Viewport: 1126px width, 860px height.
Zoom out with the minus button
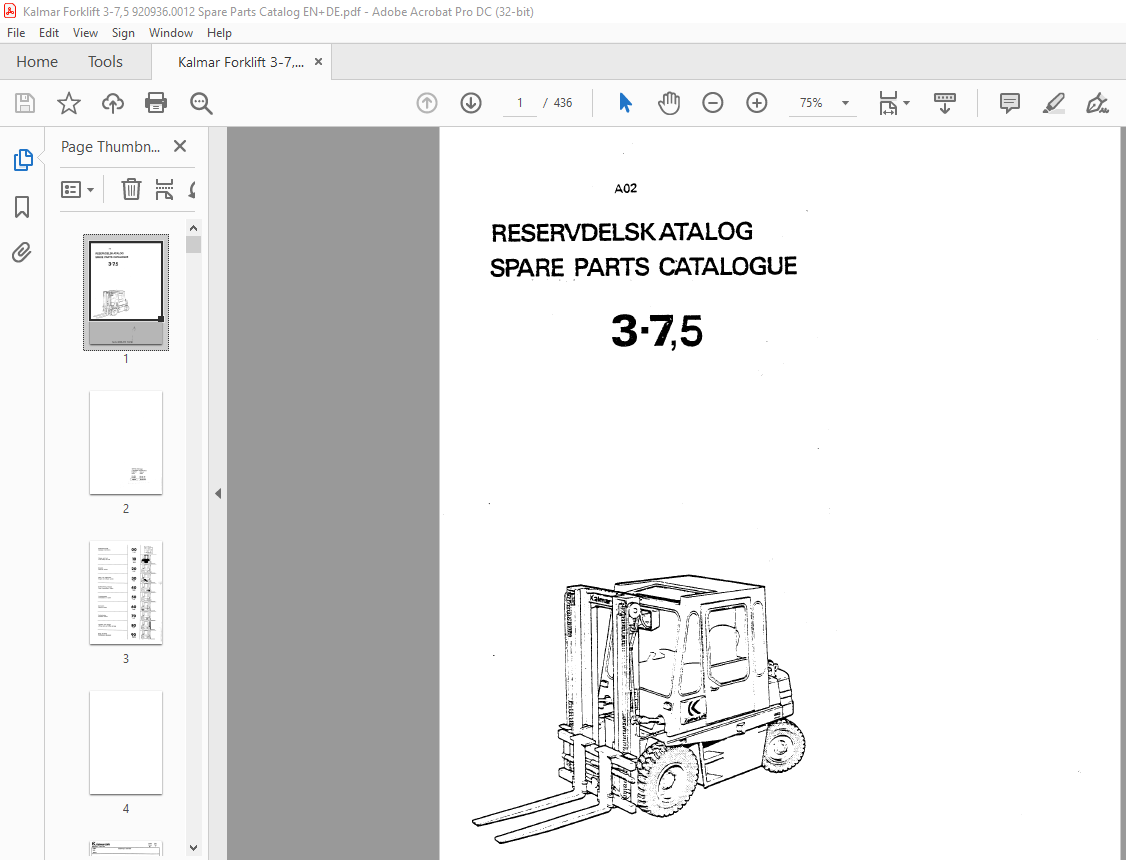point(712,103)
